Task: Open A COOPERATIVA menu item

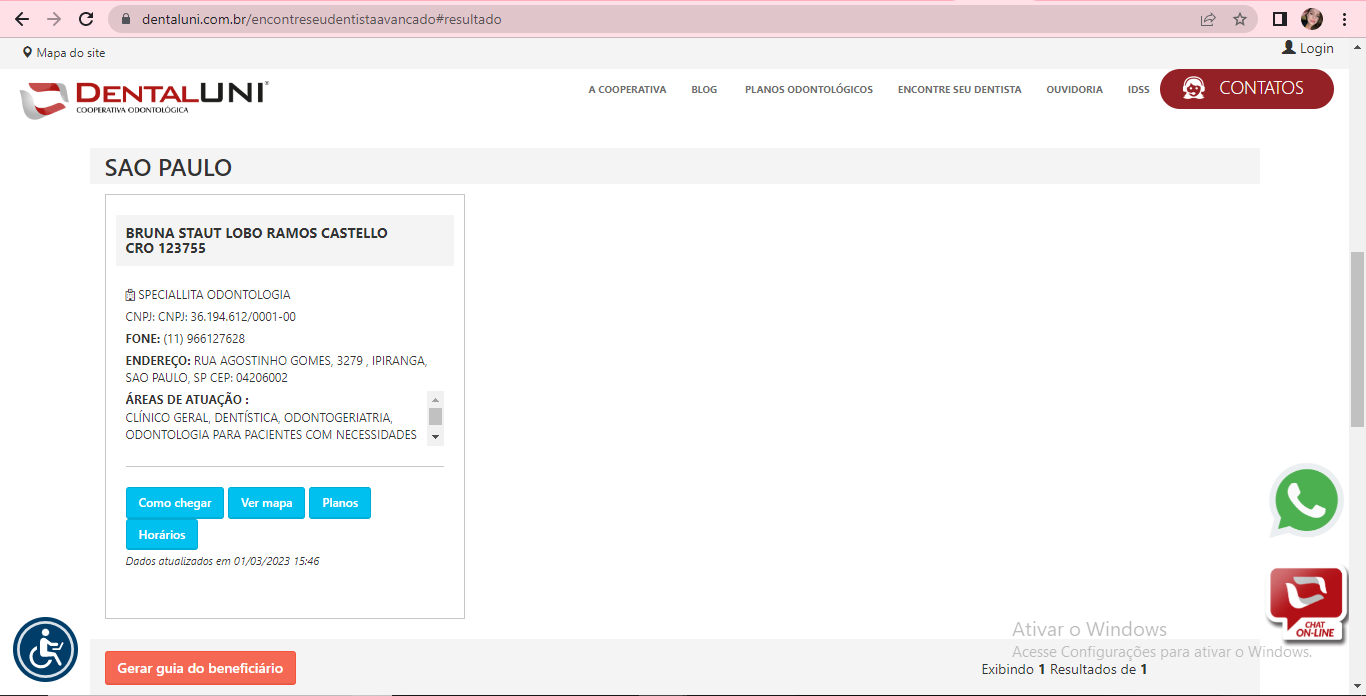Action: pyautogui.click(x=627, y=89)
